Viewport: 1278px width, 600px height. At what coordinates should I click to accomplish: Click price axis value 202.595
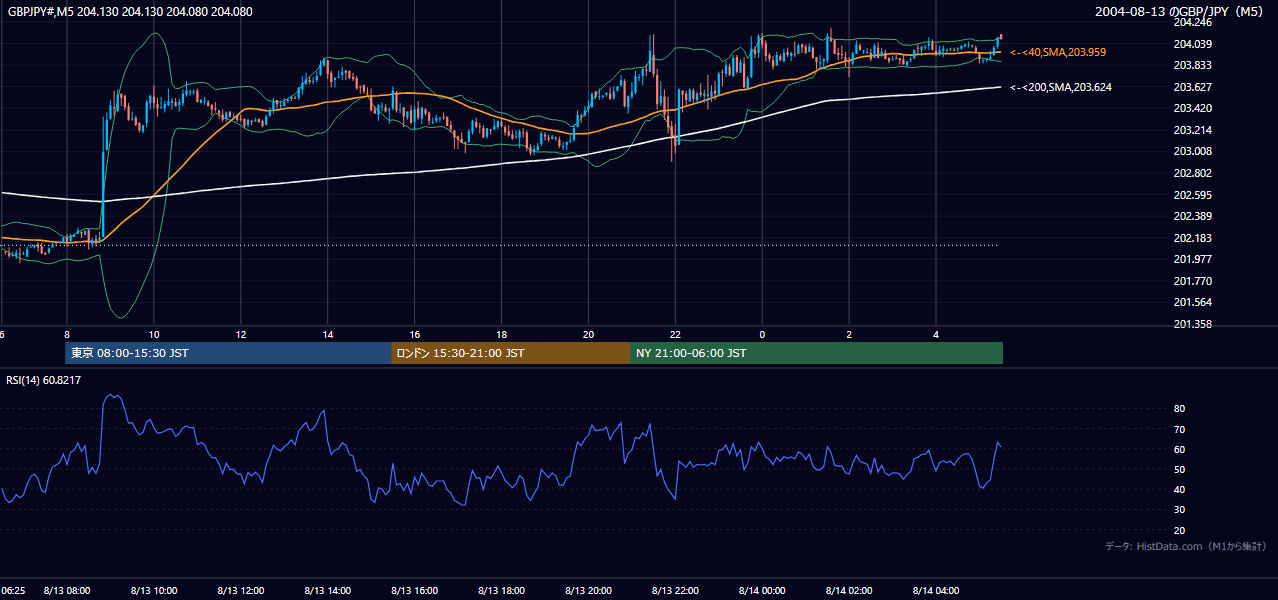click(1192, 195)
